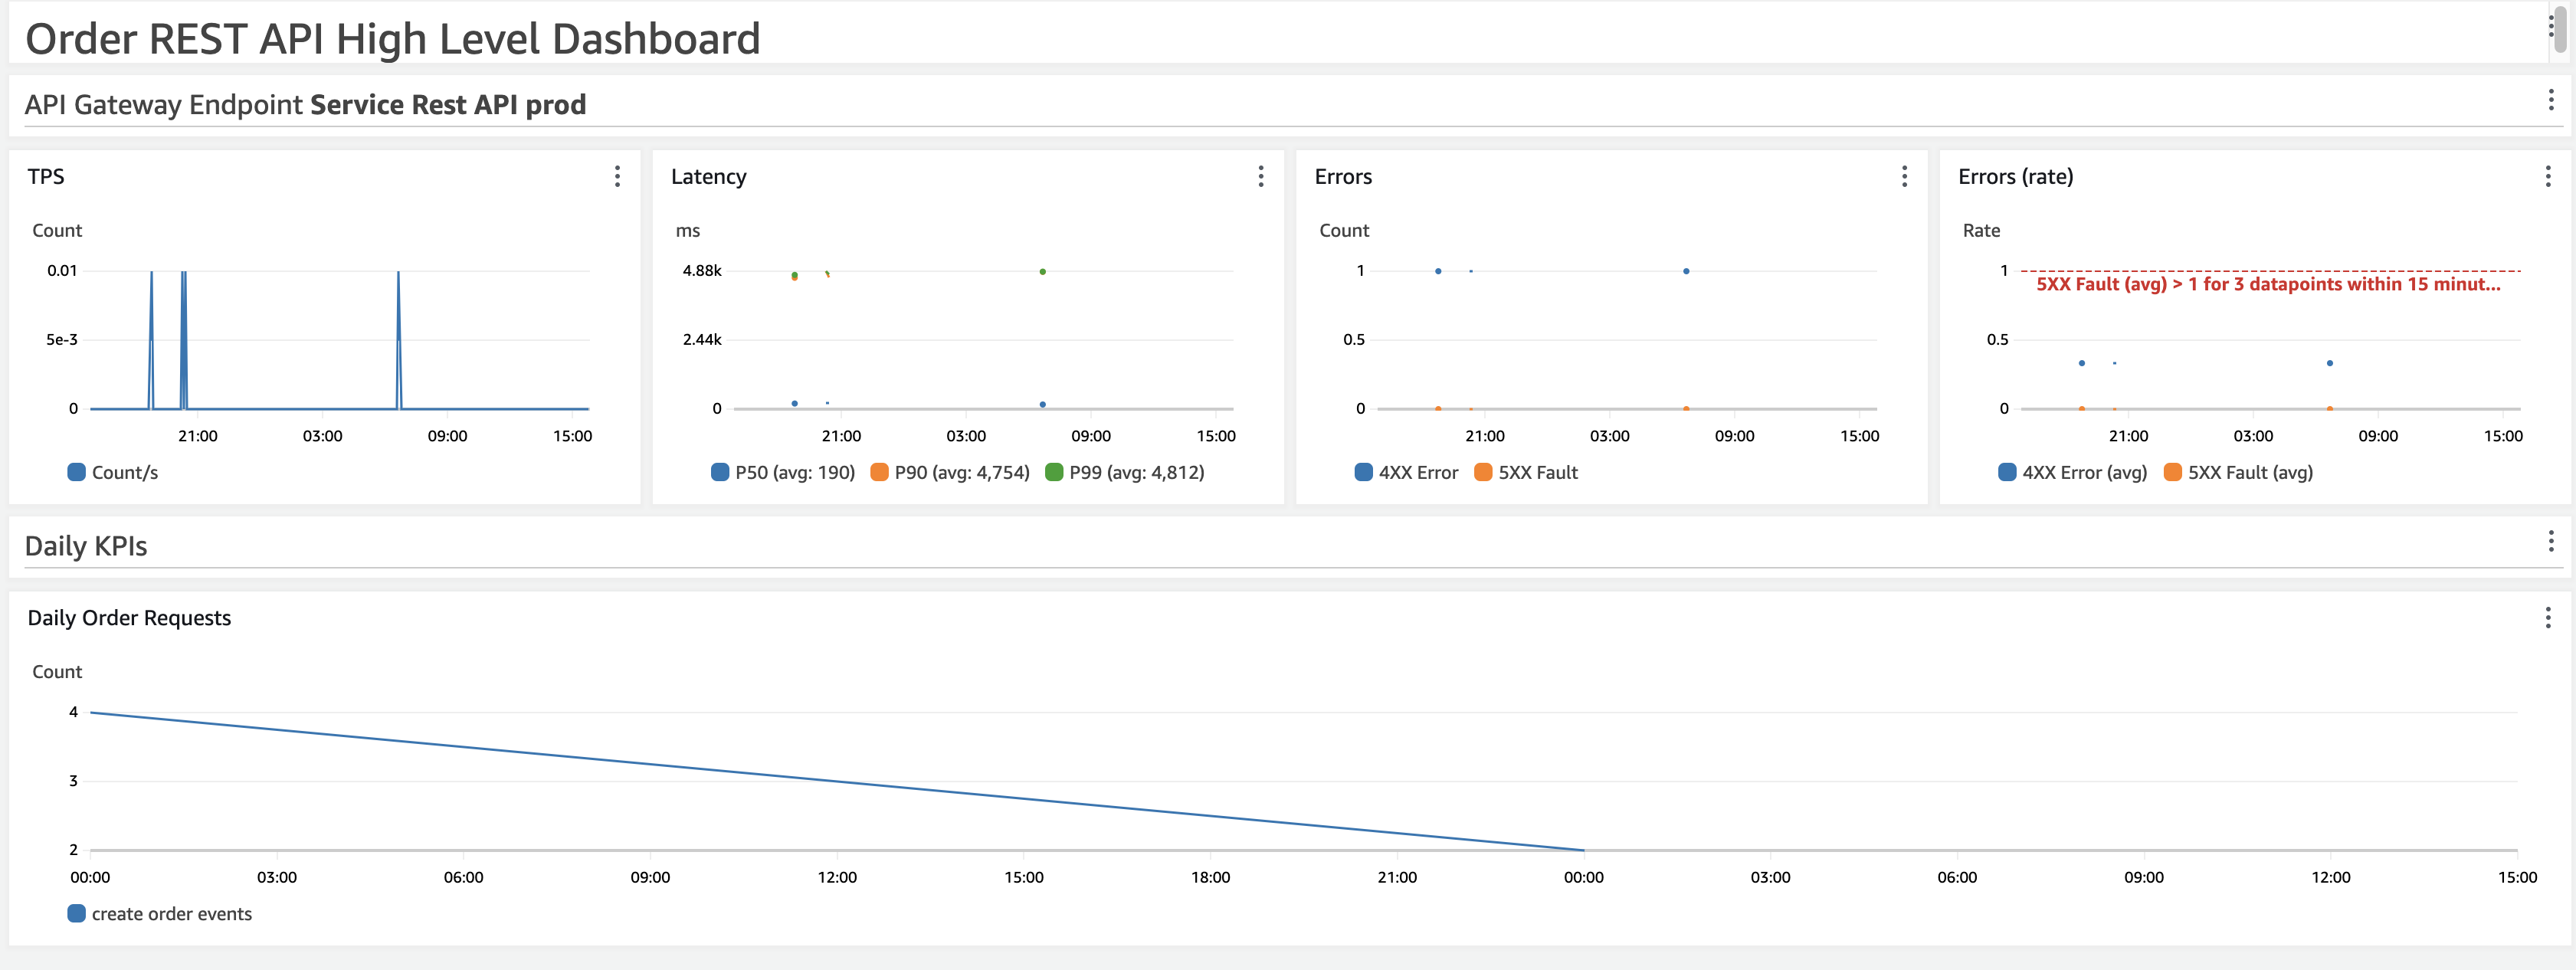2576x970 pixels.
Task: Click the 5XX Fault alarm threshold annotation
Action: pyautogui.click(x=2268, y=284)
